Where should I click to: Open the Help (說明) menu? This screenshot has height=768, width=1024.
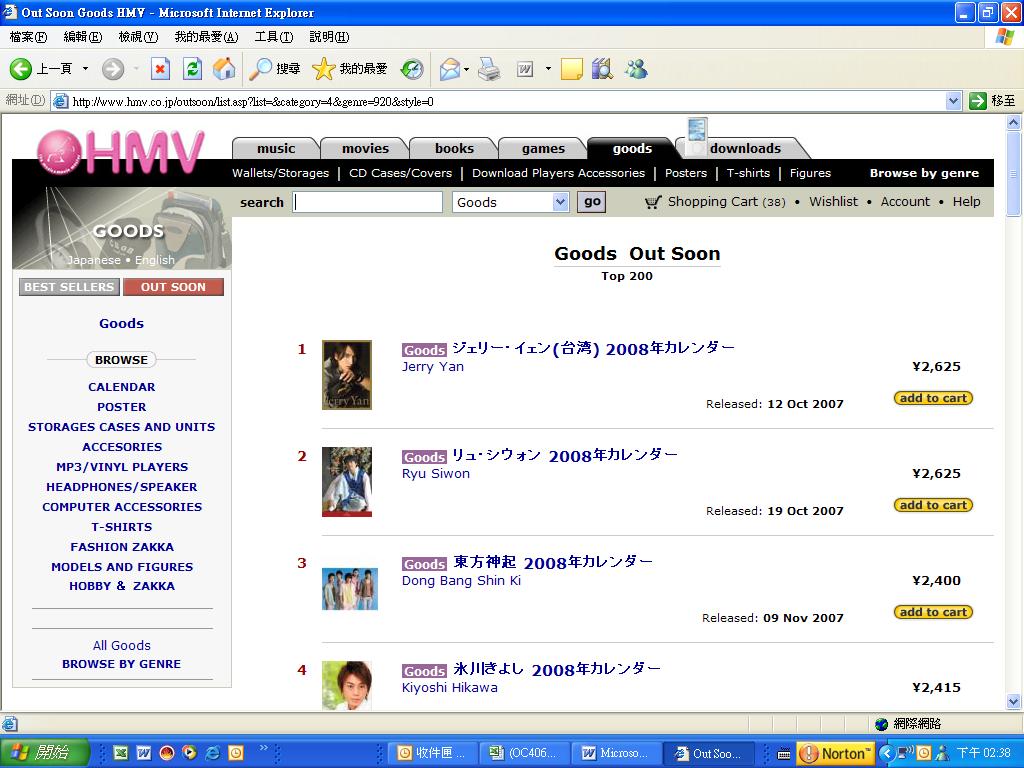point(329,37)
